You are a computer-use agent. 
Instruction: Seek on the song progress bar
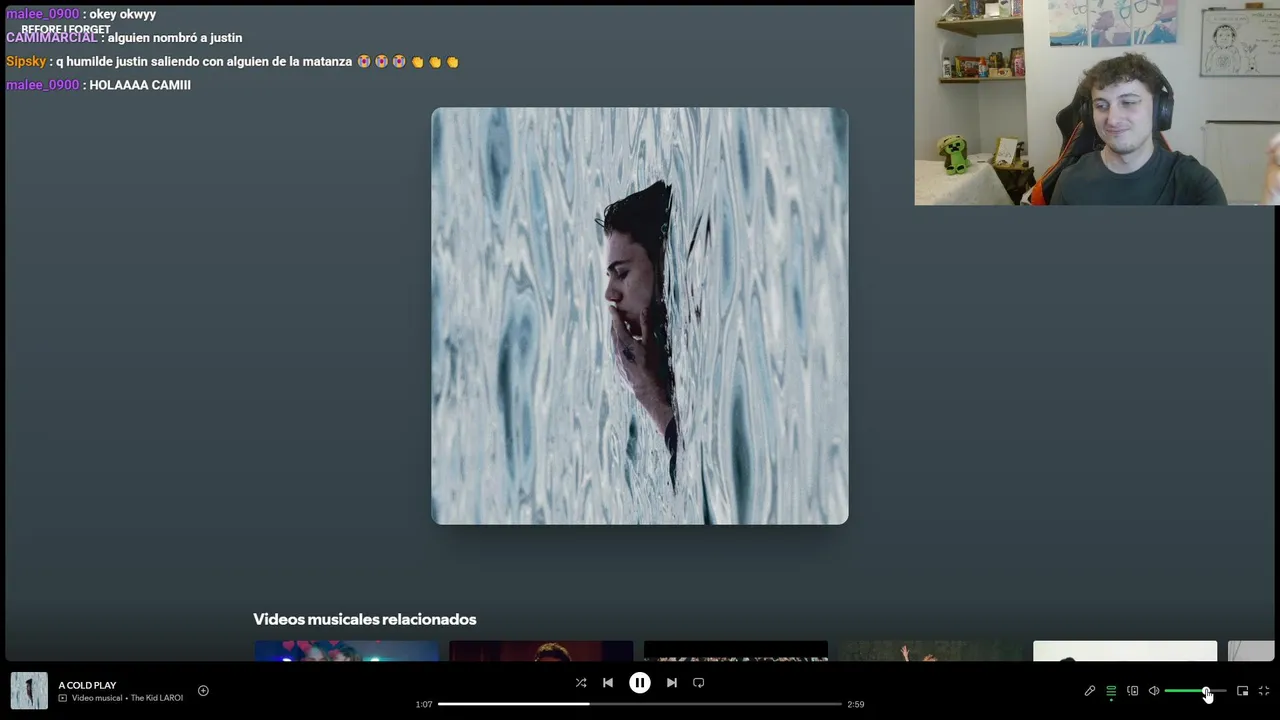click(x=640, y=704)
